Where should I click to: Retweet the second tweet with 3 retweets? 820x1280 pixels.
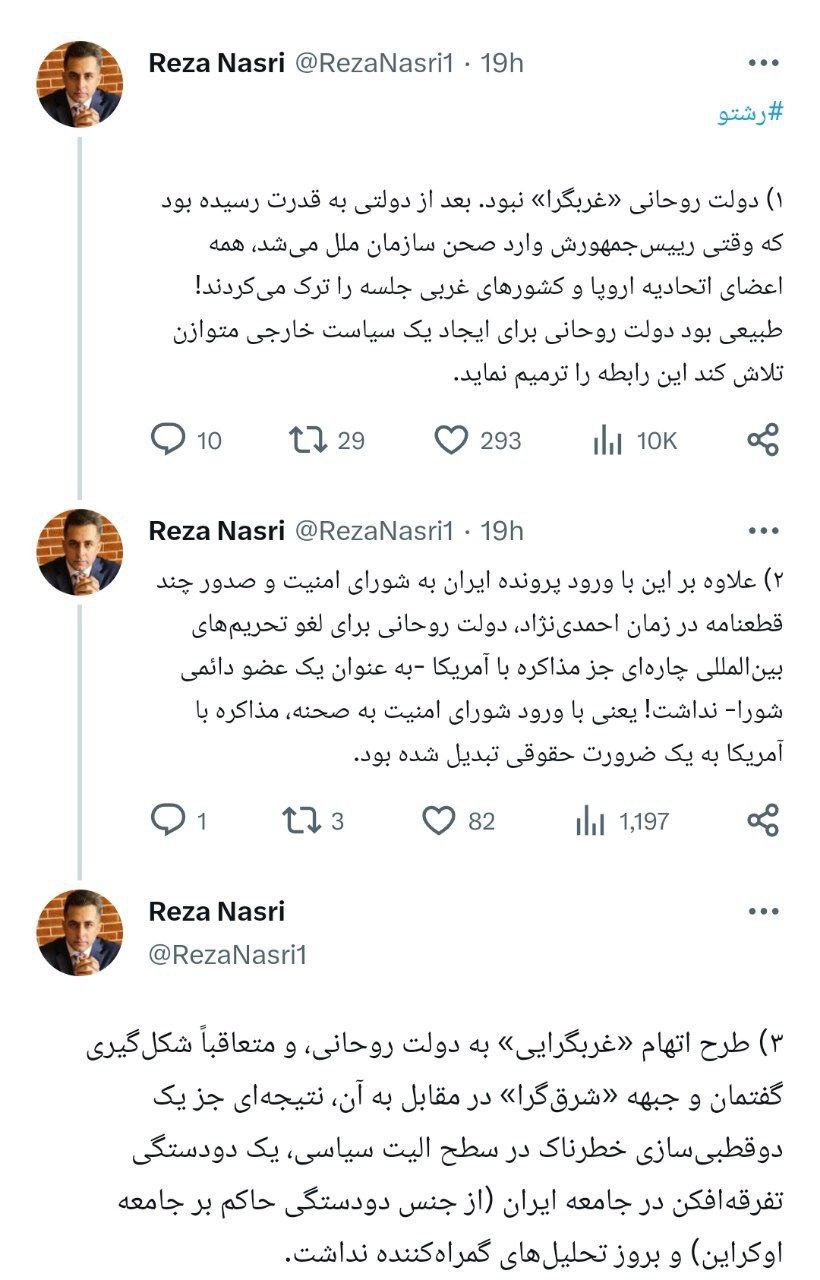[x=300, y=821]
